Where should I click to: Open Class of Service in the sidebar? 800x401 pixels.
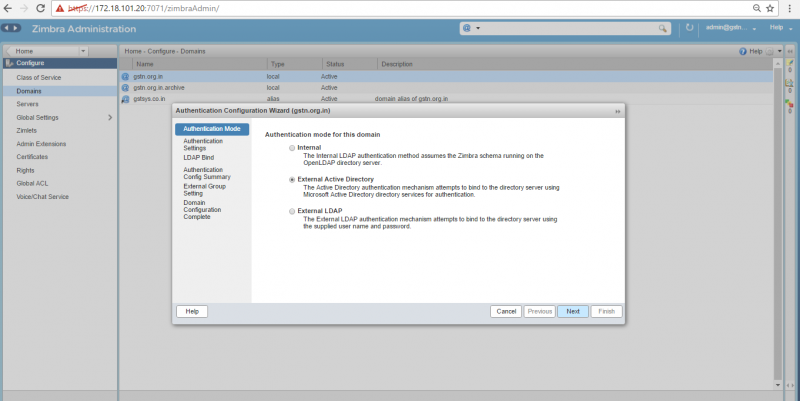coord(39,78)
